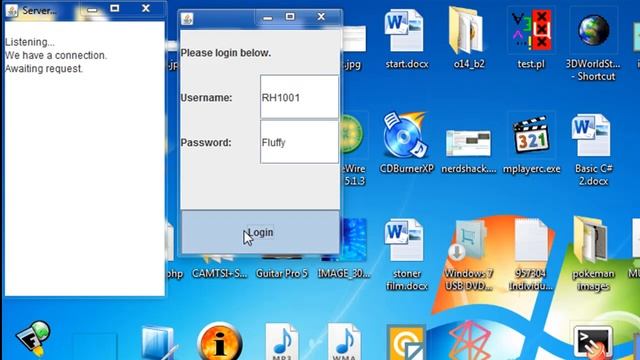Close the Server window
This screenshot has height=360, width=640.
(146, 8)
